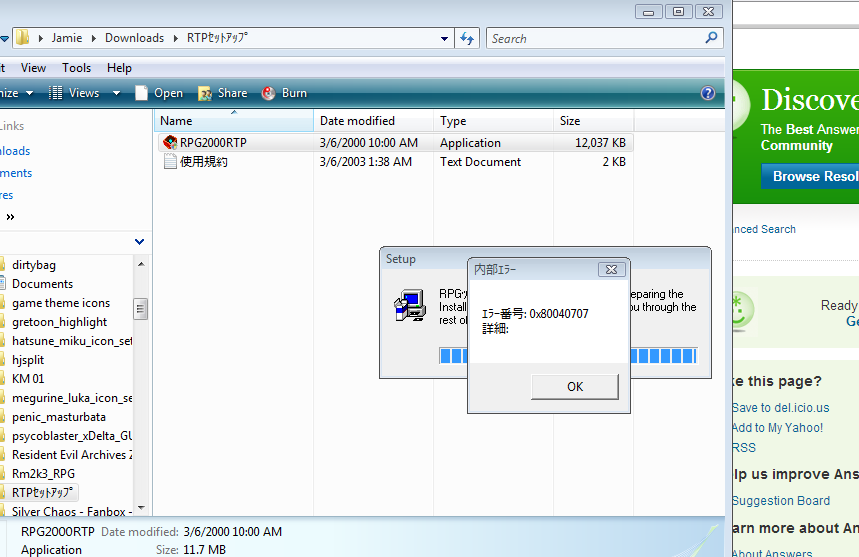Select the hjsplit folder
This screenshot has height=557, width=859.
28,360
